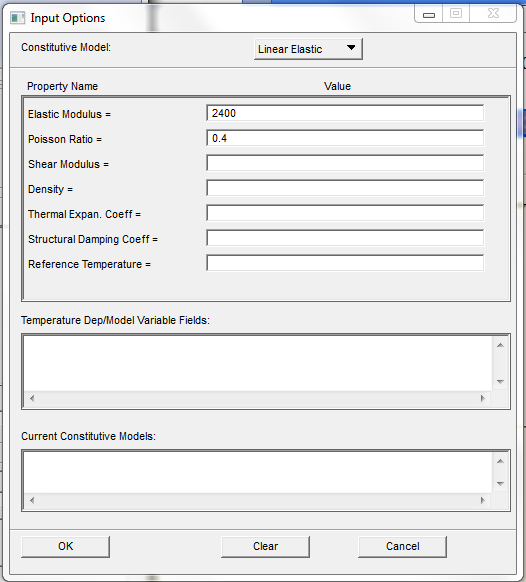Minimize the Input Options window

pos(429,14)
